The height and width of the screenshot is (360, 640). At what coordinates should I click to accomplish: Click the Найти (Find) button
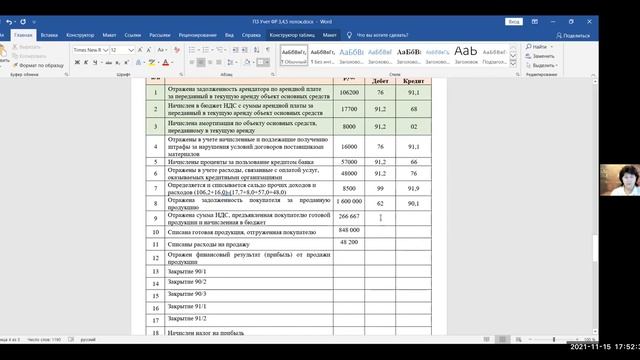pyautogui.click(x=540, y=47)
